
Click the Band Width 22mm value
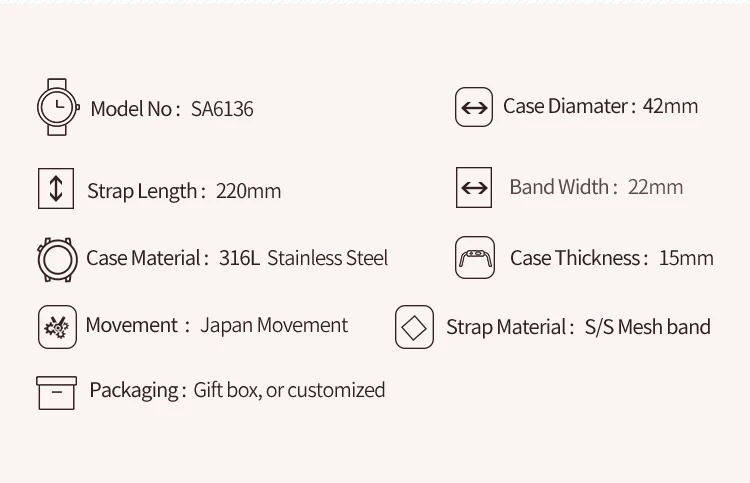[655, 187]
